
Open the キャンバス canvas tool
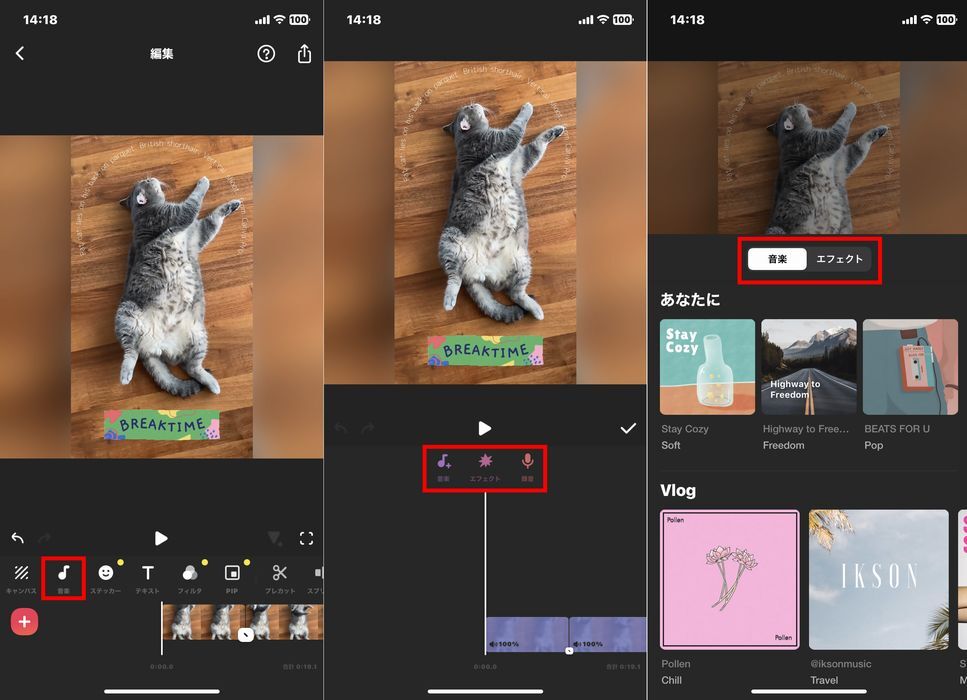point(21,577)
